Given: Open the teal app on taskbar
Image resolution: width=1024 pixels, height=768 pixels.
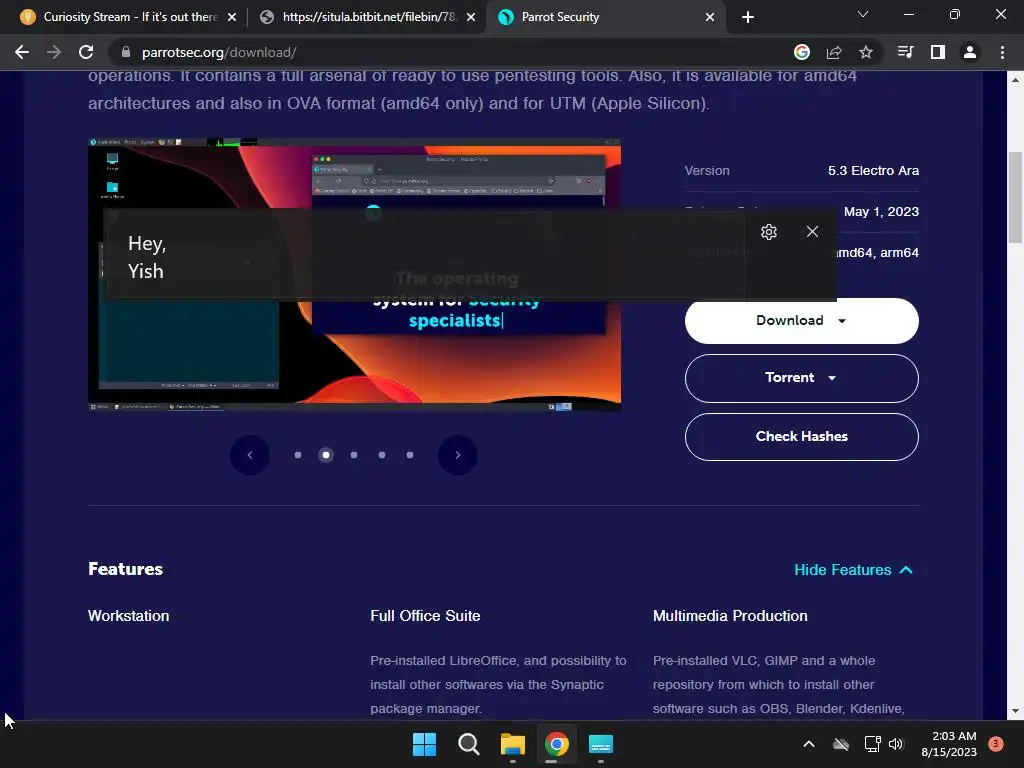Looking at the screenshot, I should [x=601, y=744].
